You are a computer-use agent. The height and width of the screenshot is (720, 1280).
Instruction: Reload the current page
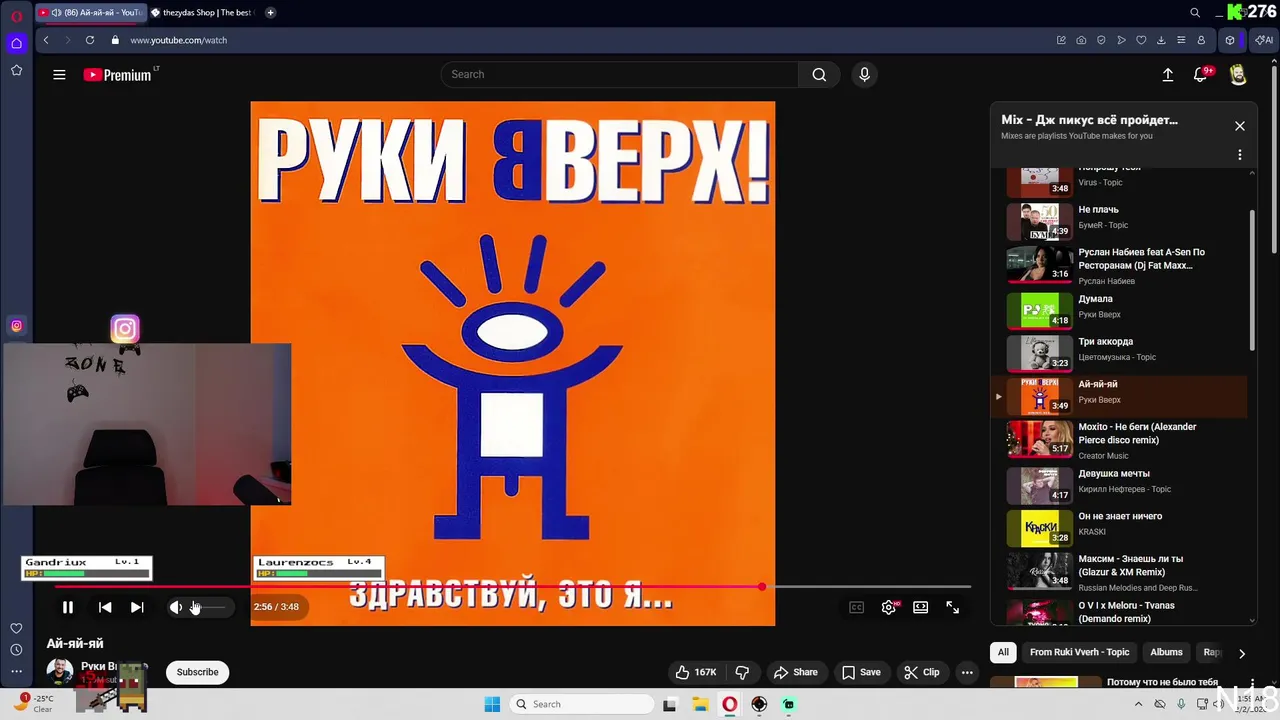pyautogui.click(x=90, y=40)
